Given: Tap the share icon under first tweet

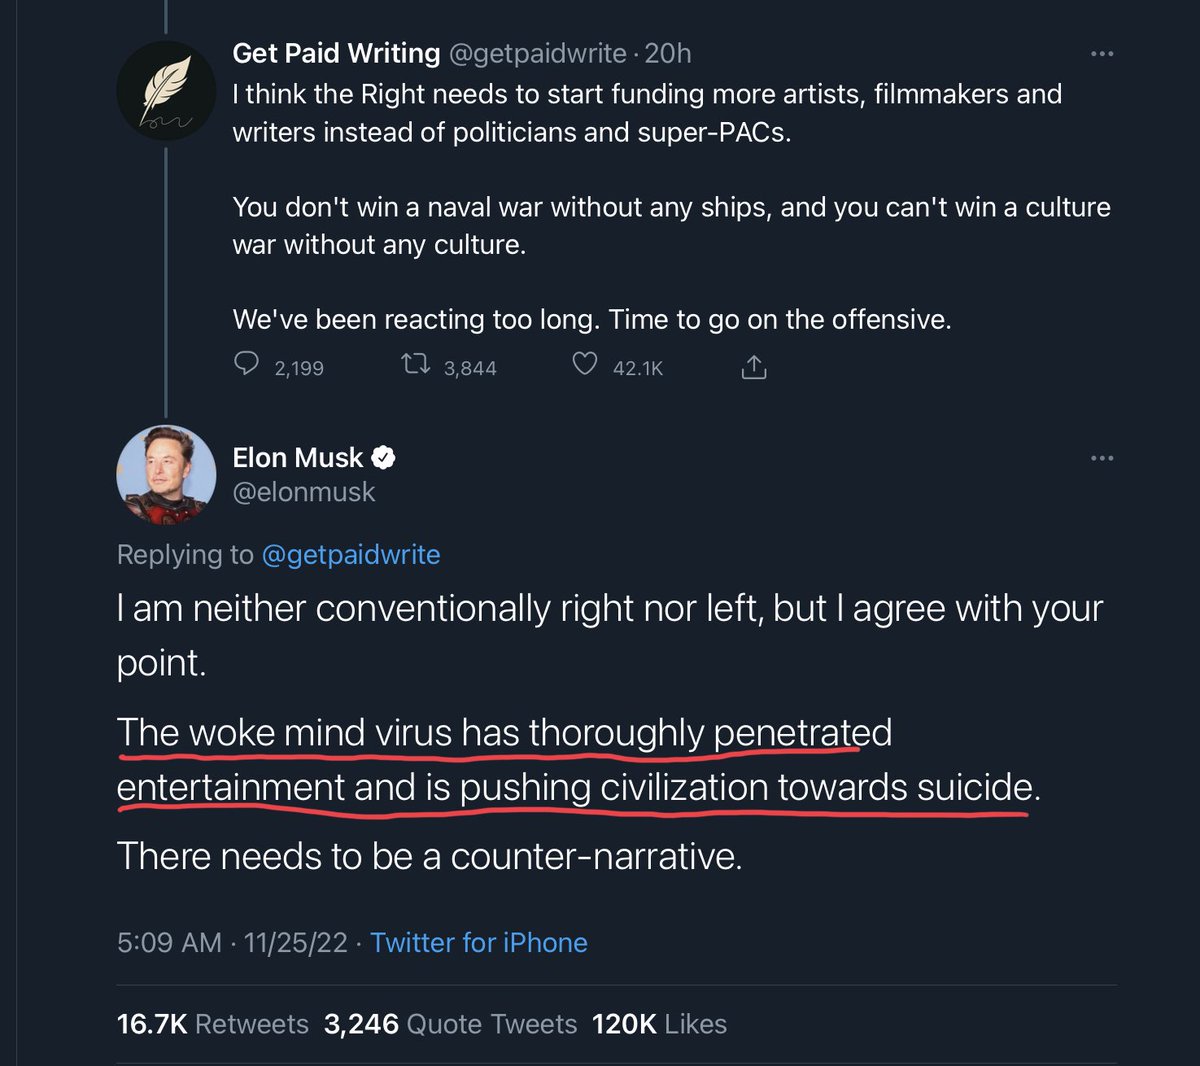Looking at the screenshot, I should (x=754, y=367).
